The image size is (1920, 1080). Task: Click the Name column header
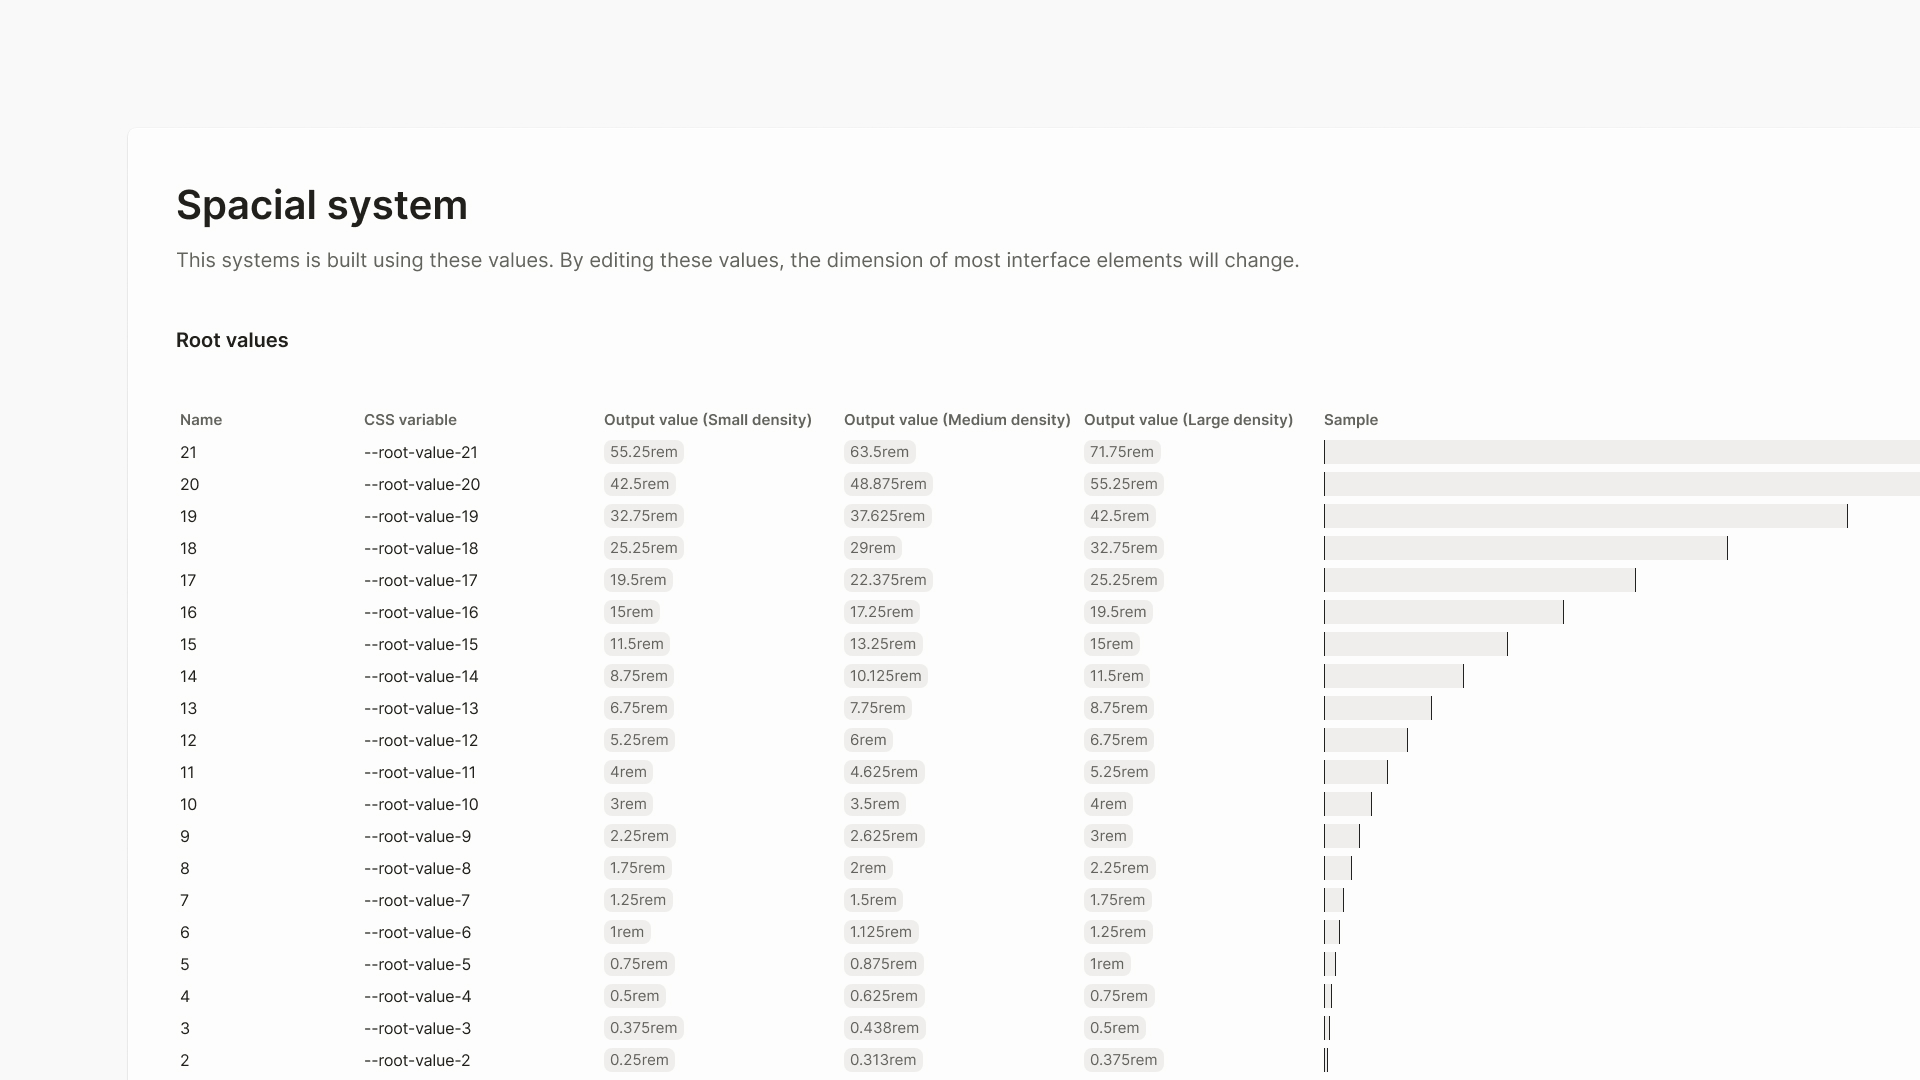tap(201, 420)
